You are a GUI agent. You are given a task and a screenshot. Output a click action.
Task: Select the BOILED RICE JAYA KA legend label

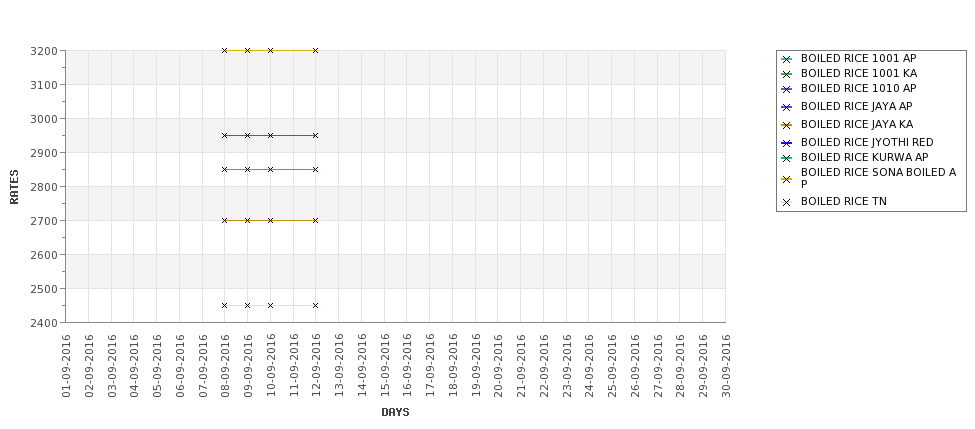click(x=857, y=124)
